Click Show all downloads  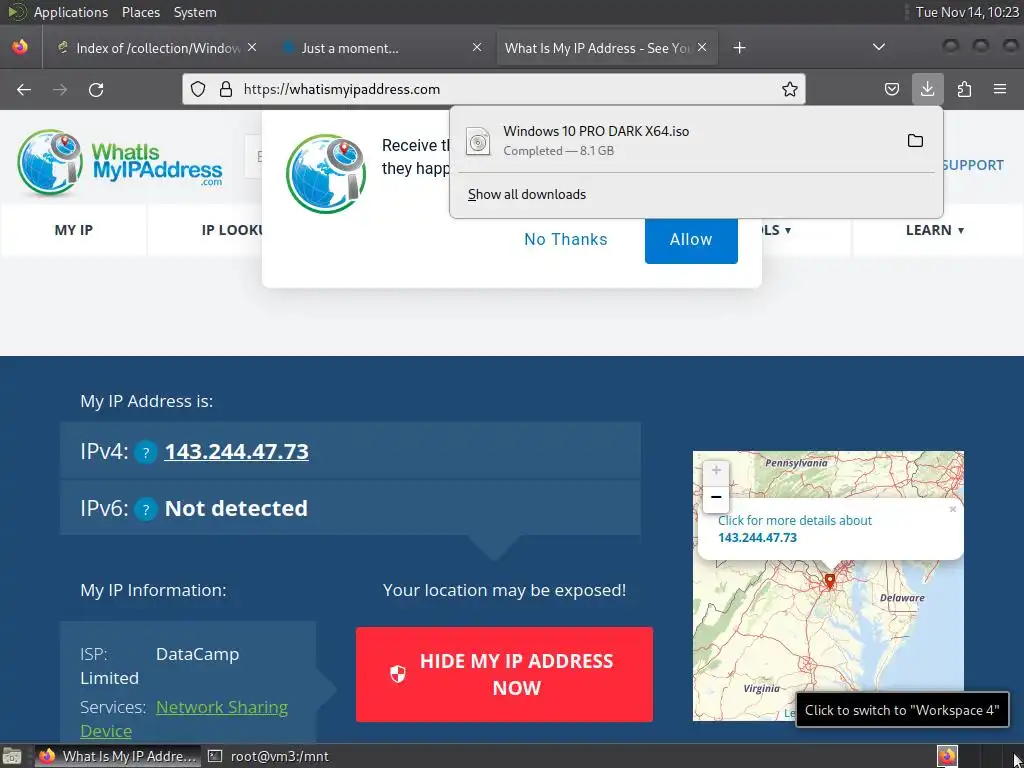[526, 195]
